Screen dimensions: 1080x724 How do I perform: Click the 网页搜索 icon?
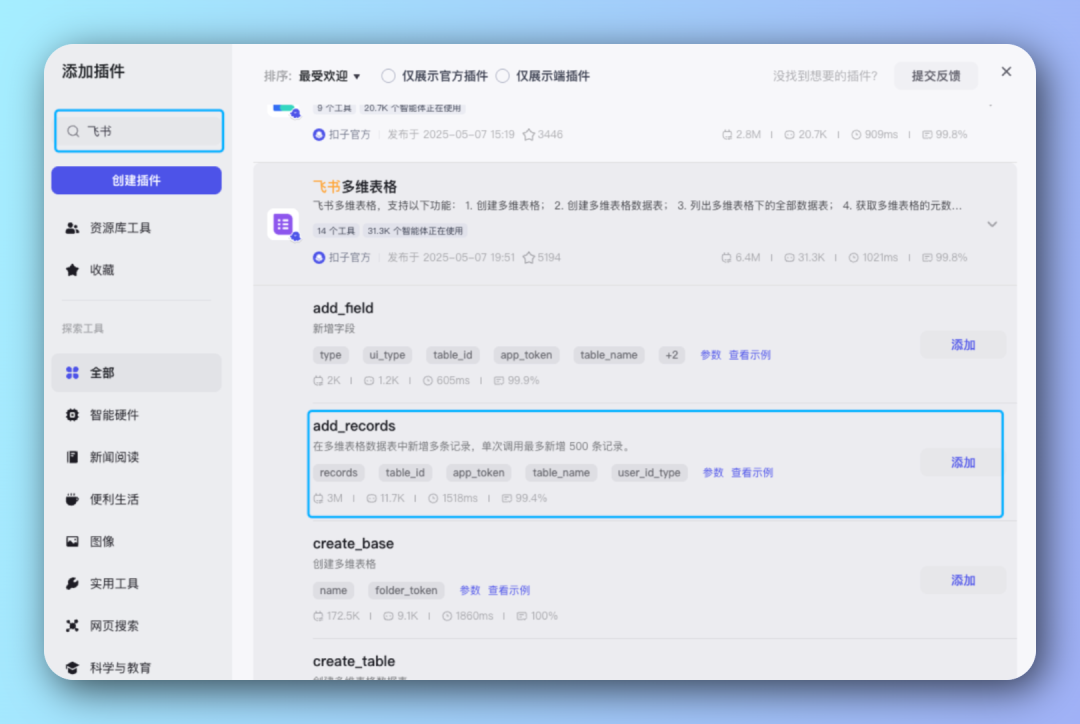pos(72,625)
